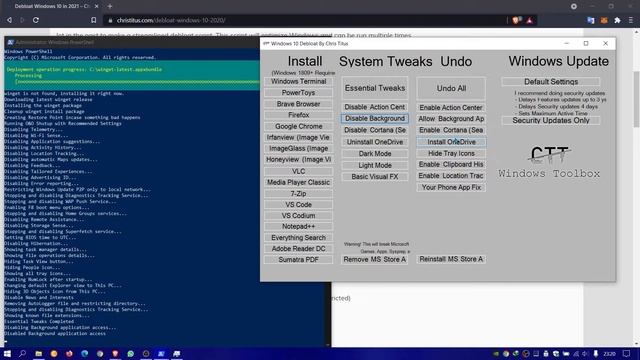Click the volume speaker icon in system tray

[x=586, y=354]
